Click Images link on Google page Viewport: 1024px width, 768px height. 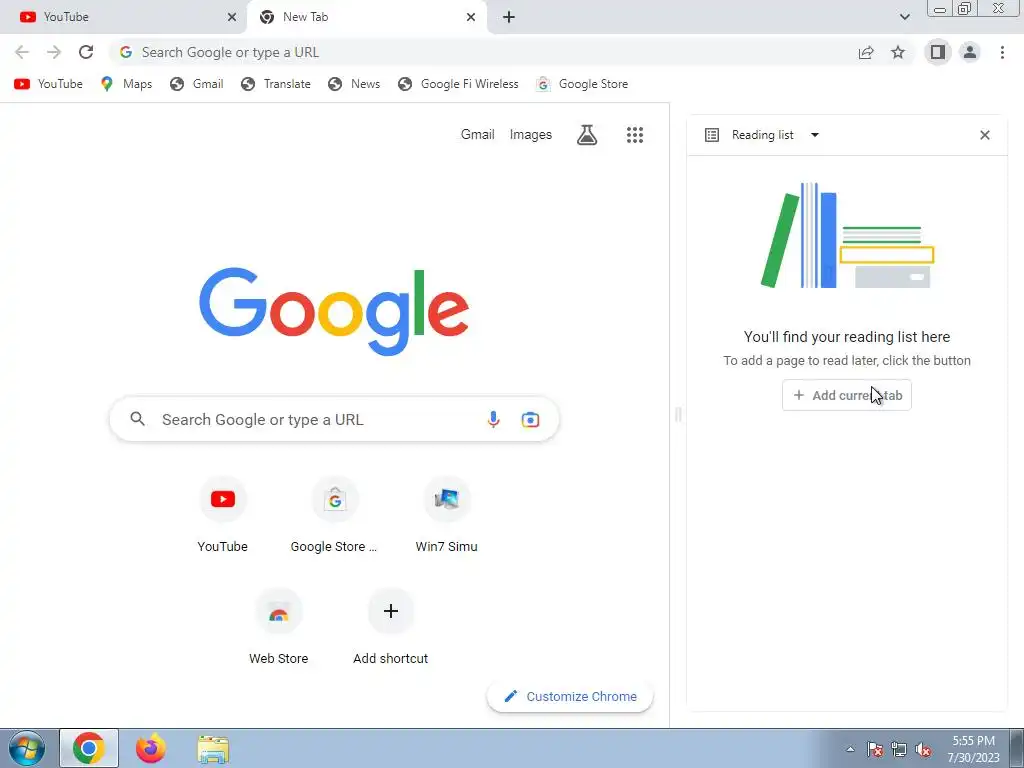tap(530, 135)
